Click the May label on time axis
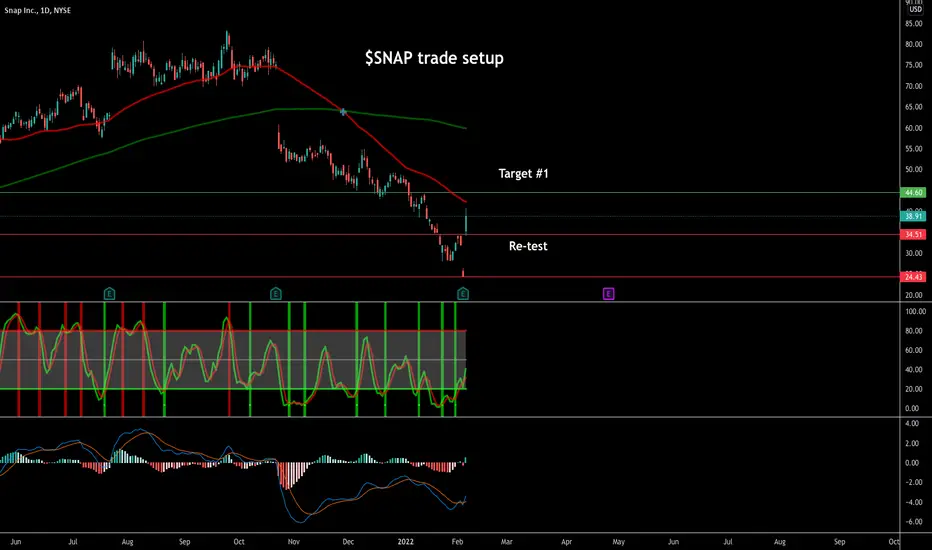The image size is (932, 550). [619, 542]
